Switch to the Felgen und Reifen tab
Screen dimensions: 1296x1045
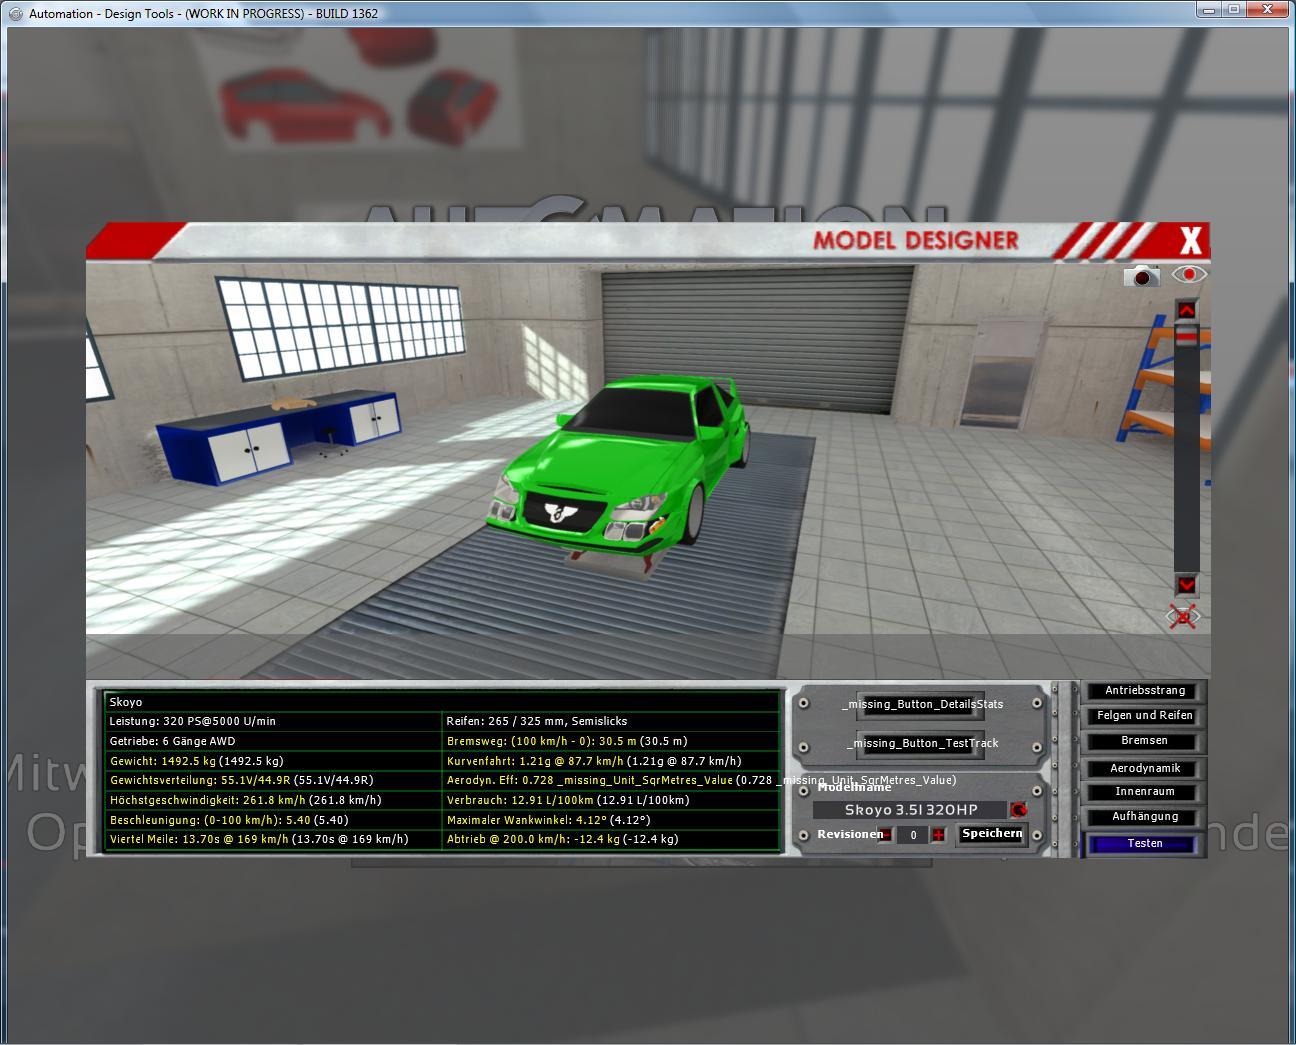pyautogui.click(x=1144, y=716)
